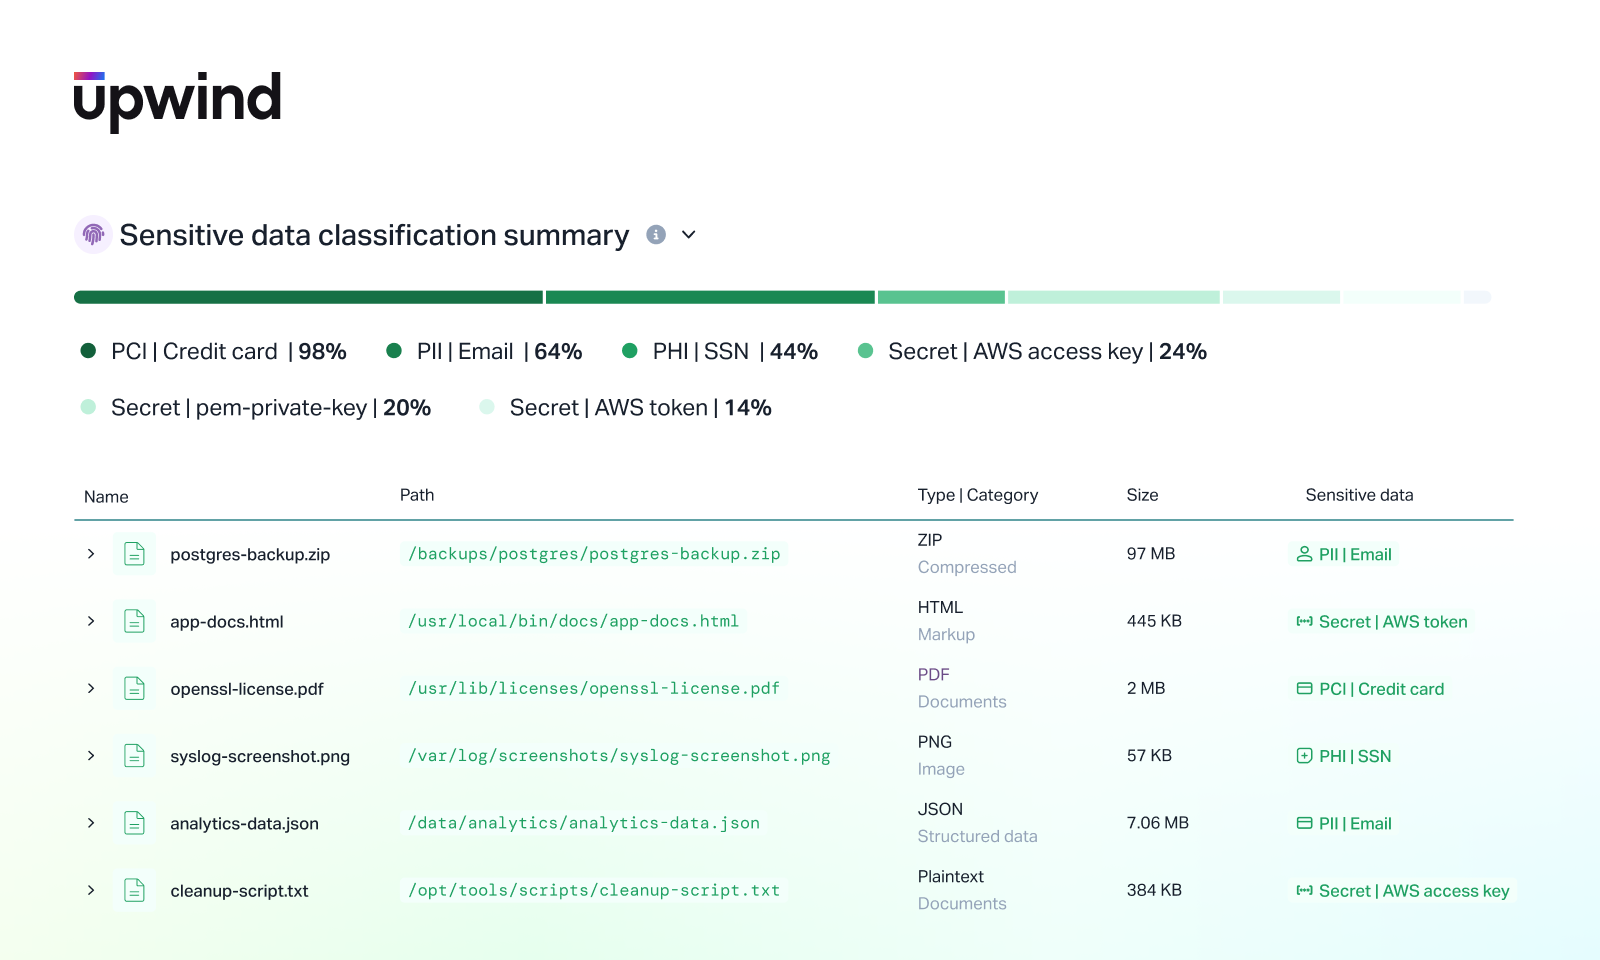The width and height of the screenshot is (1600, 960).
Task: Click the darkest green PCI bar segment
Action: coord(308,297)
